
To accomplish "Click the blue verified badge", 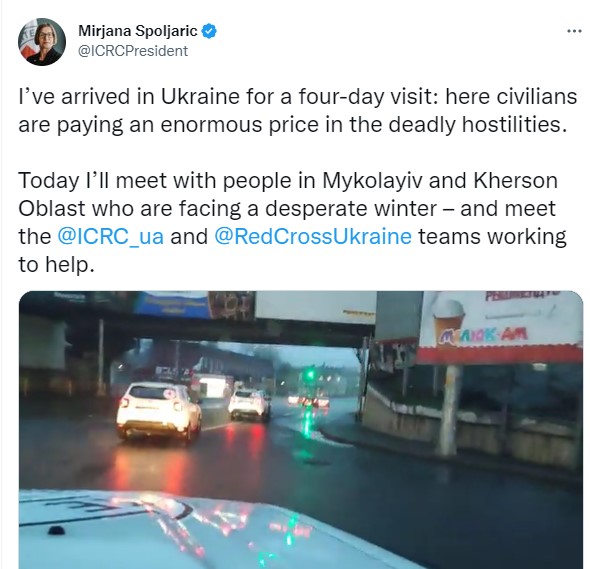I will pyautogui.click(x=209, y=31).
